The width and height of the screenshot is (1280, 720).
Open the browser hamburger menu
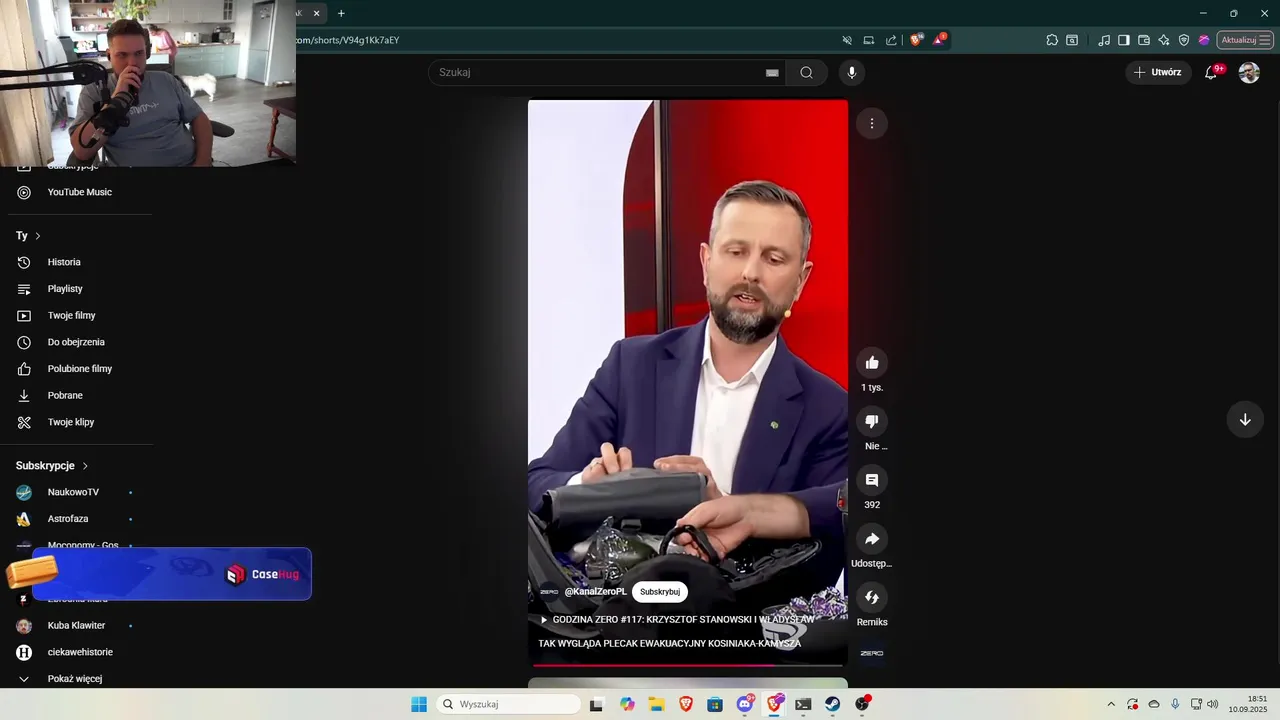pyautogui.click(x=1265, y=40)
